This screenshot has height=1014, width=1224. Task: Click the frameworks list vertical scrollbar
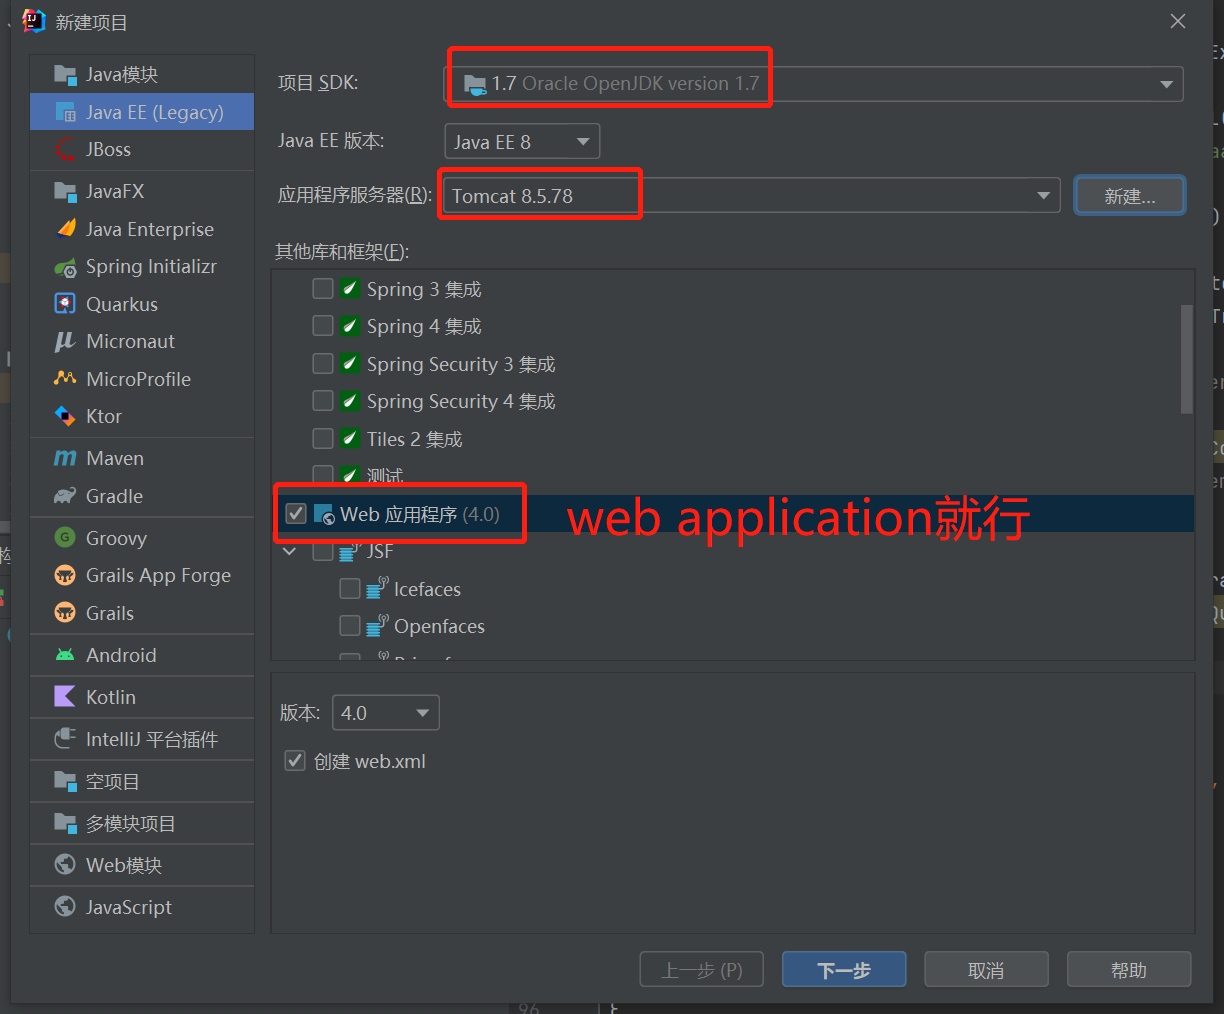[x=1187, y=360]
